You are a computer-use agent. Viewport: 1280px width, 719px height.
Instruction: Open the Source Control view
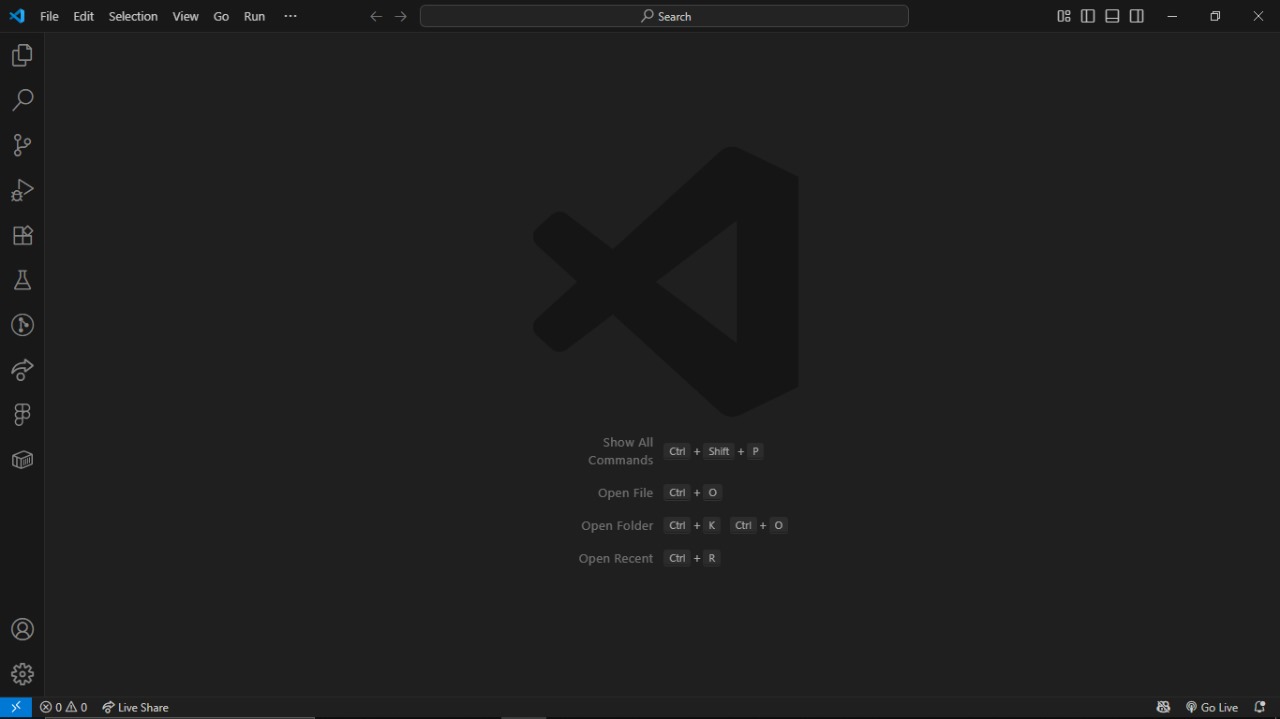(22, 145)
